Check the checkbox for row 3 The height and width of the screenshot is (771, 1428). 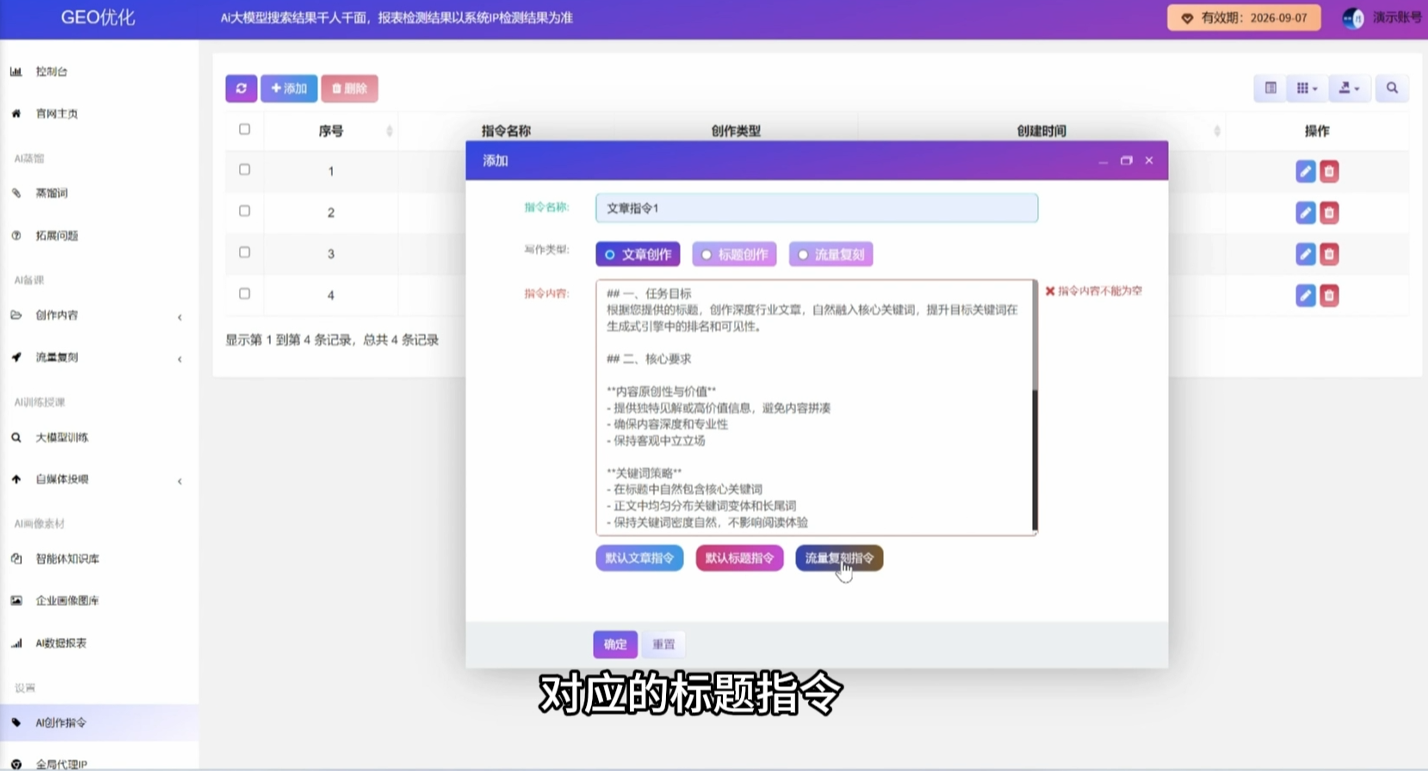(x=243, y=253)
